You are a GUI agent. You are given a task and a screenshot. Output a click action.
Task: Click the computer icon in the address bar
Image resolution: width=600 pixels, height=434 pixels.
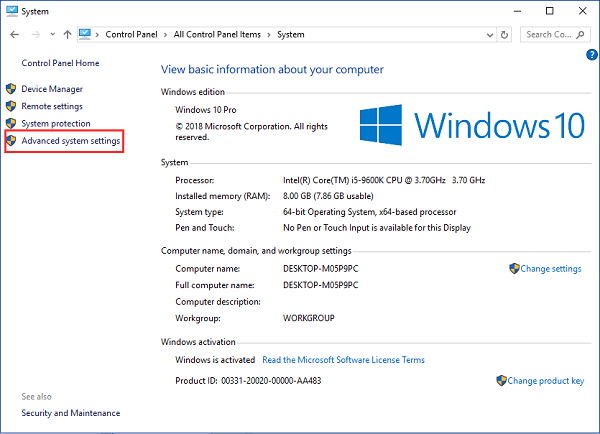(85, 34)
